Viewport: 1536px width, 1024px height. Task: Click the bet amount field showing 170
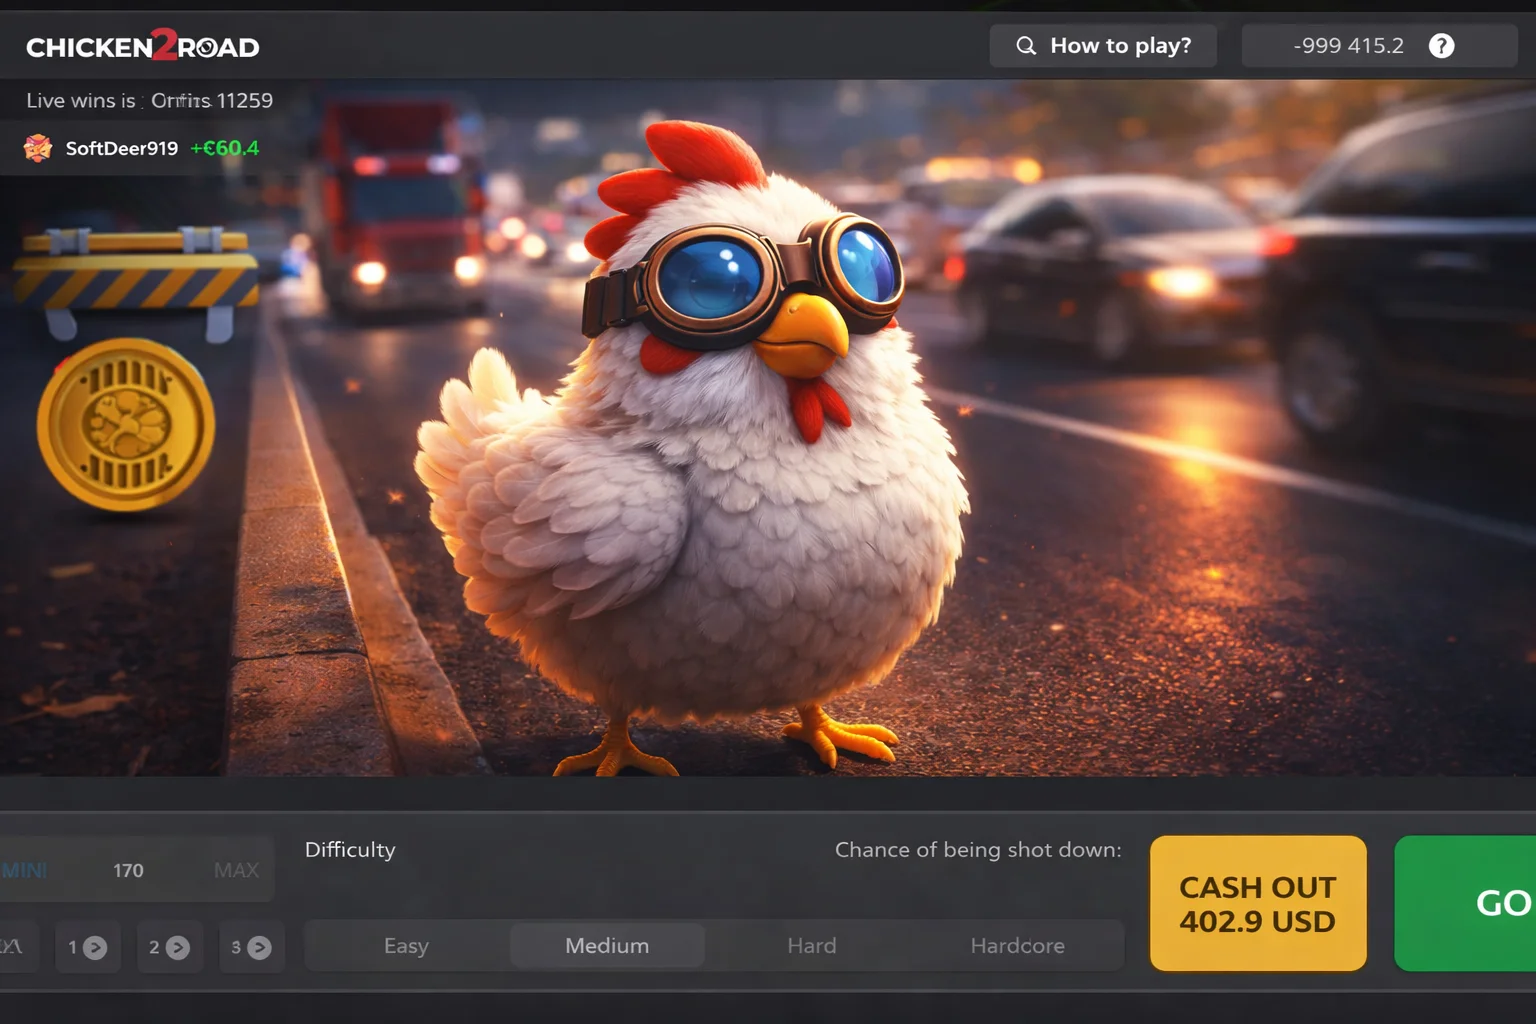(x=128, y=870)
